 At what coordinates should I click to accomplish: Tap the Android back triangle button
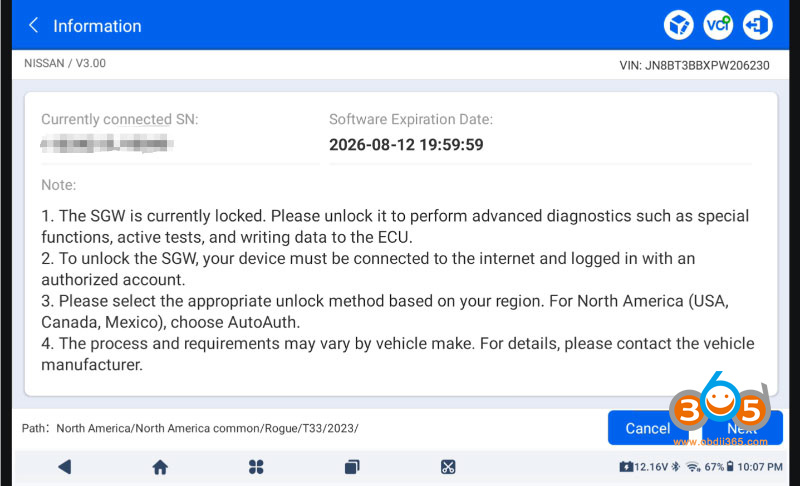coord(64,467)
